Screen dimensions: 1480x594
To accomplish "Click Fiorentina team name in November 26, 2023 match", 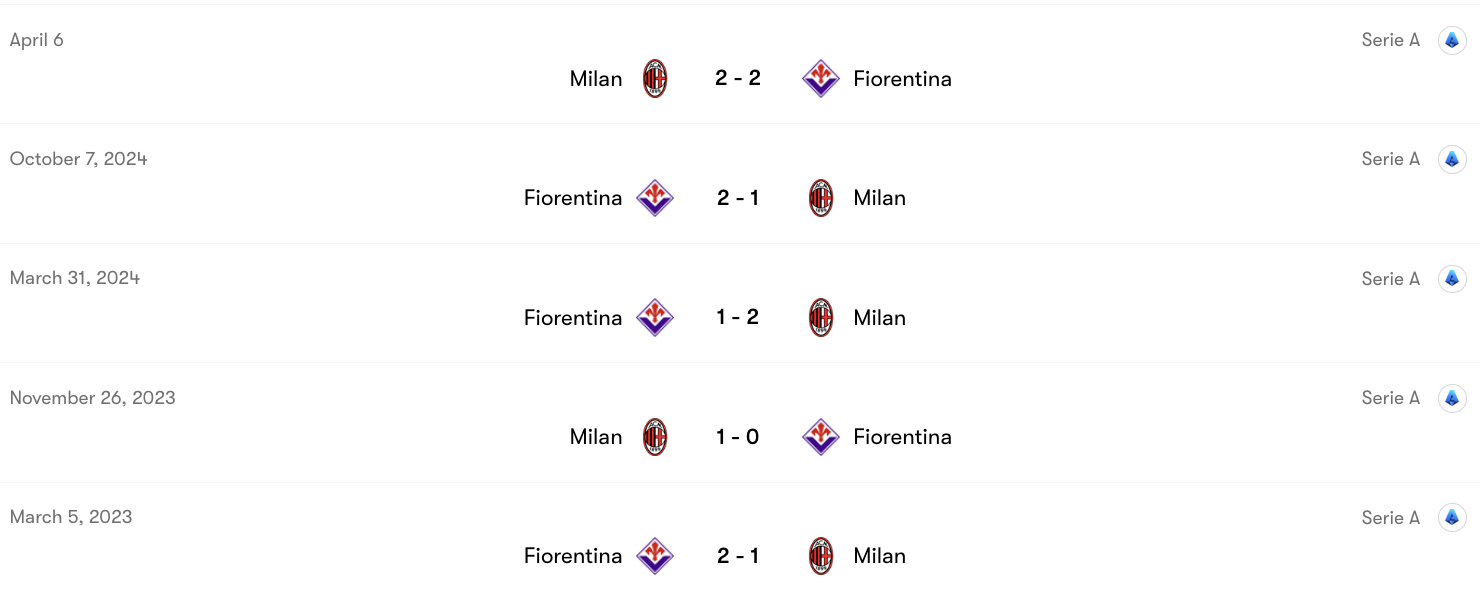I will (902, 437).
